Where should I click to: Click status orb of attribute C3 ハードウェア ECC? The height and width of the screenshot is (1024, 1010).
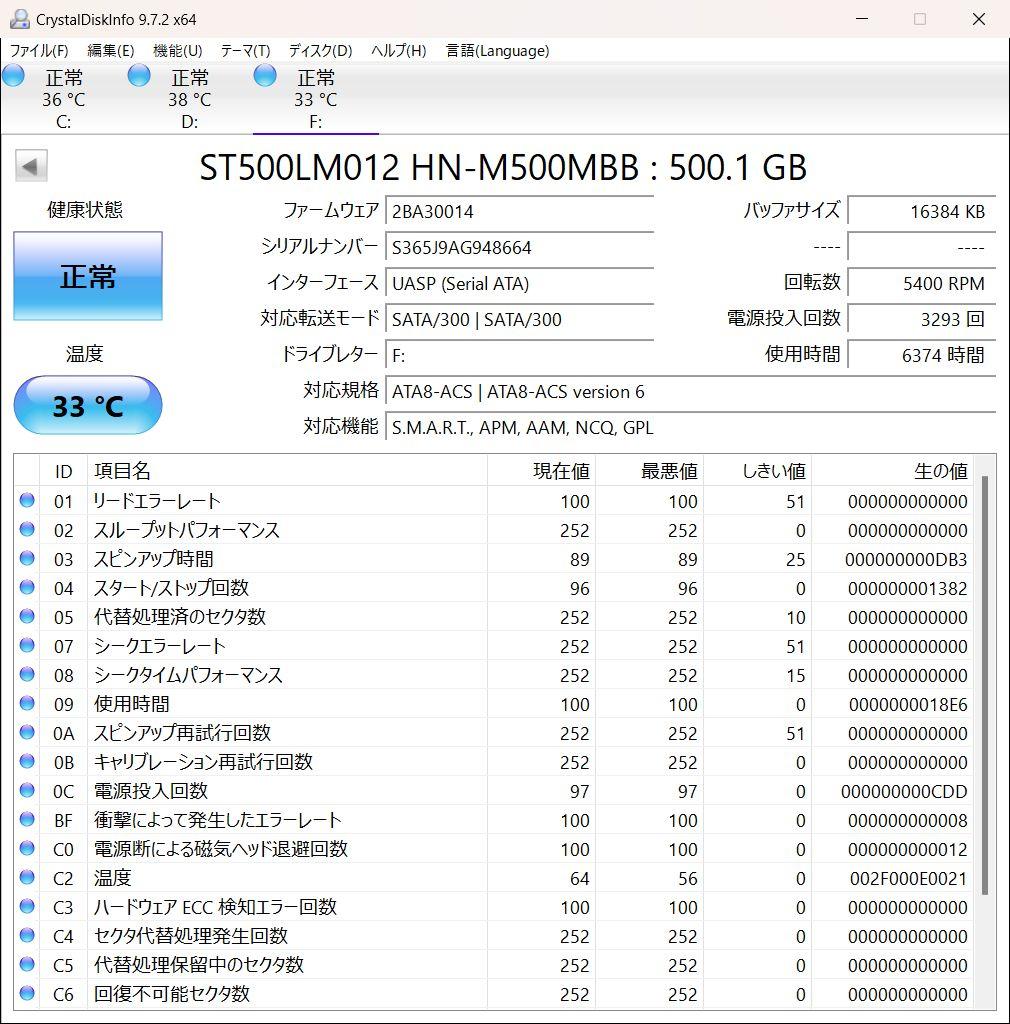[x=27, y=906]
